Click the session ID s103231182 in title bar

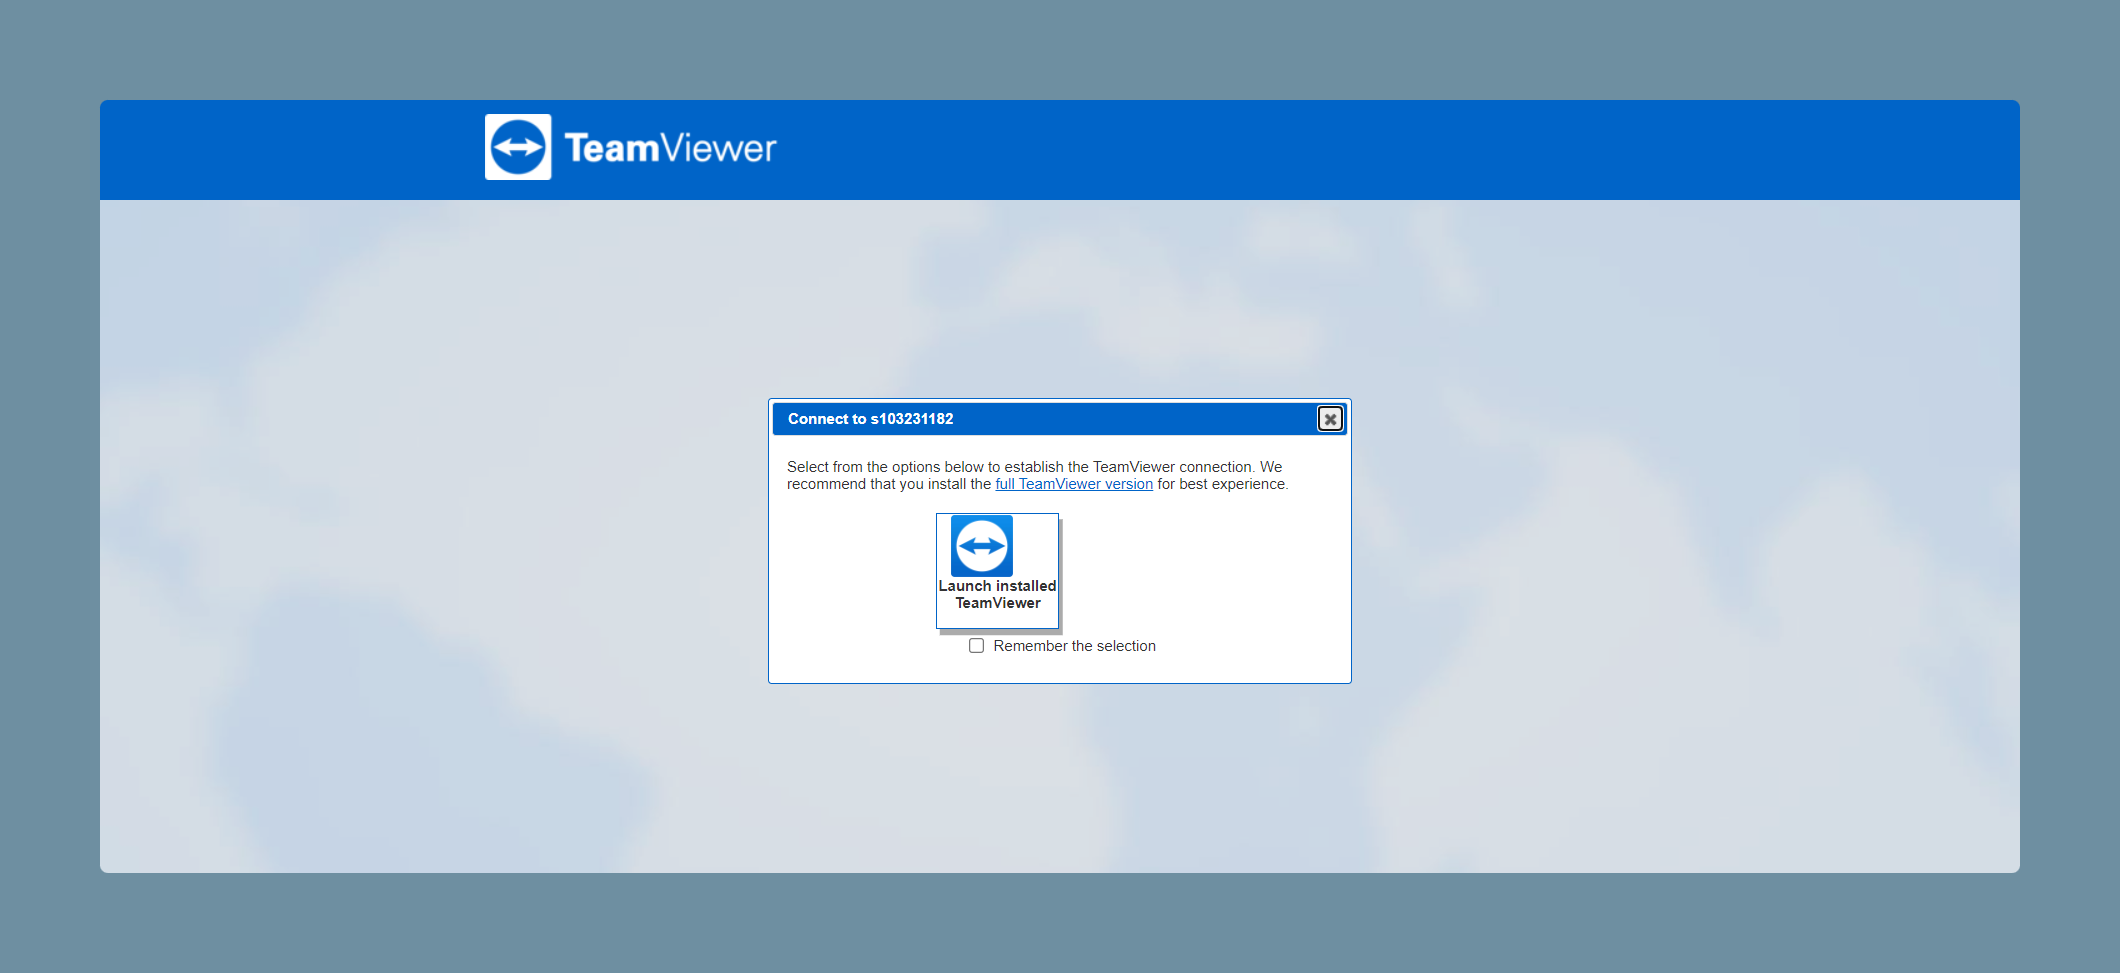click(912, 419)
